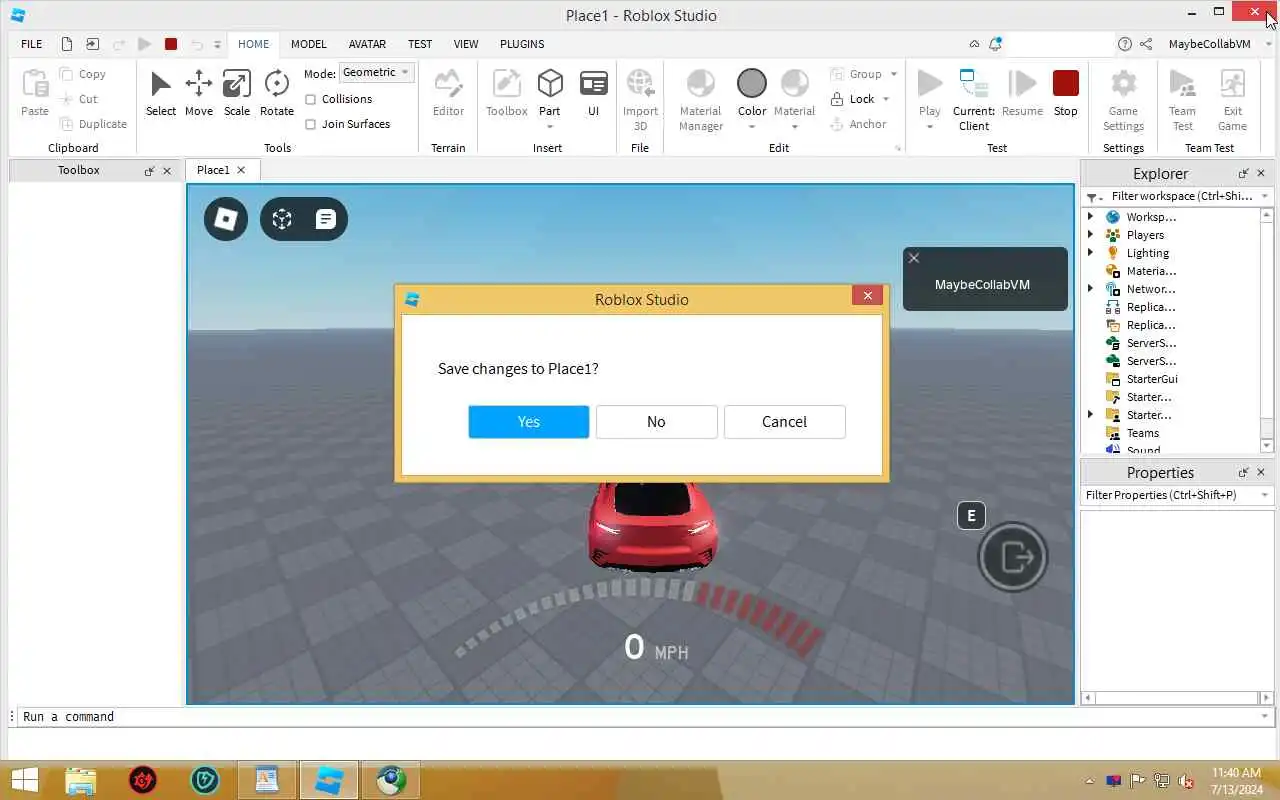Click the Filter workspace search field

pyautogui.click(x=1177, y=196)
